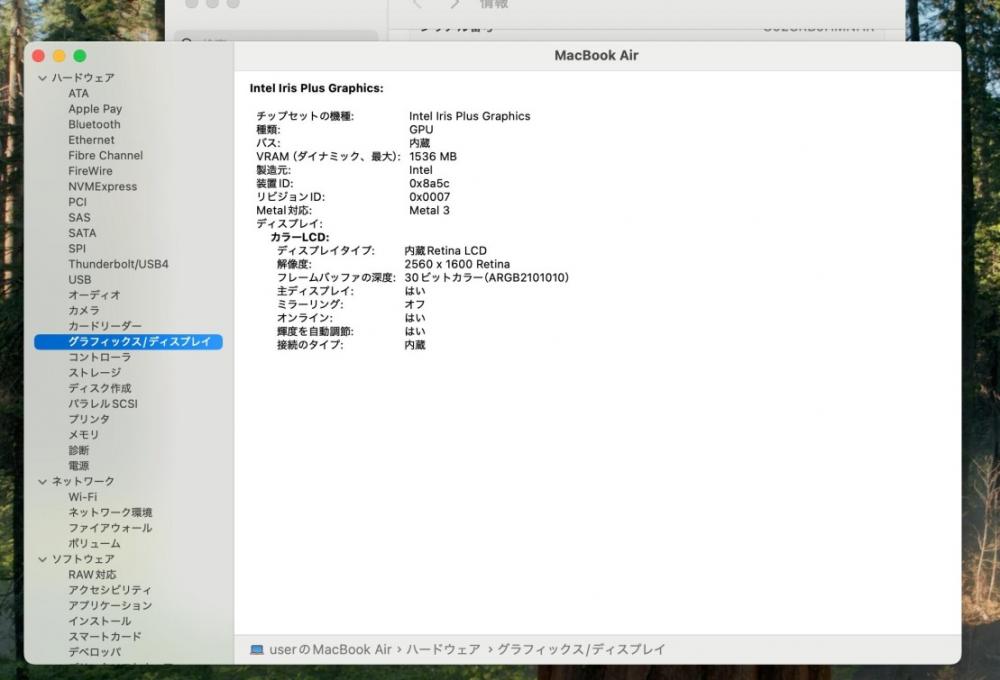Select Thunderbolt/USB4 in the sidebar
The image size is (1000, 680).
point(118,264)
